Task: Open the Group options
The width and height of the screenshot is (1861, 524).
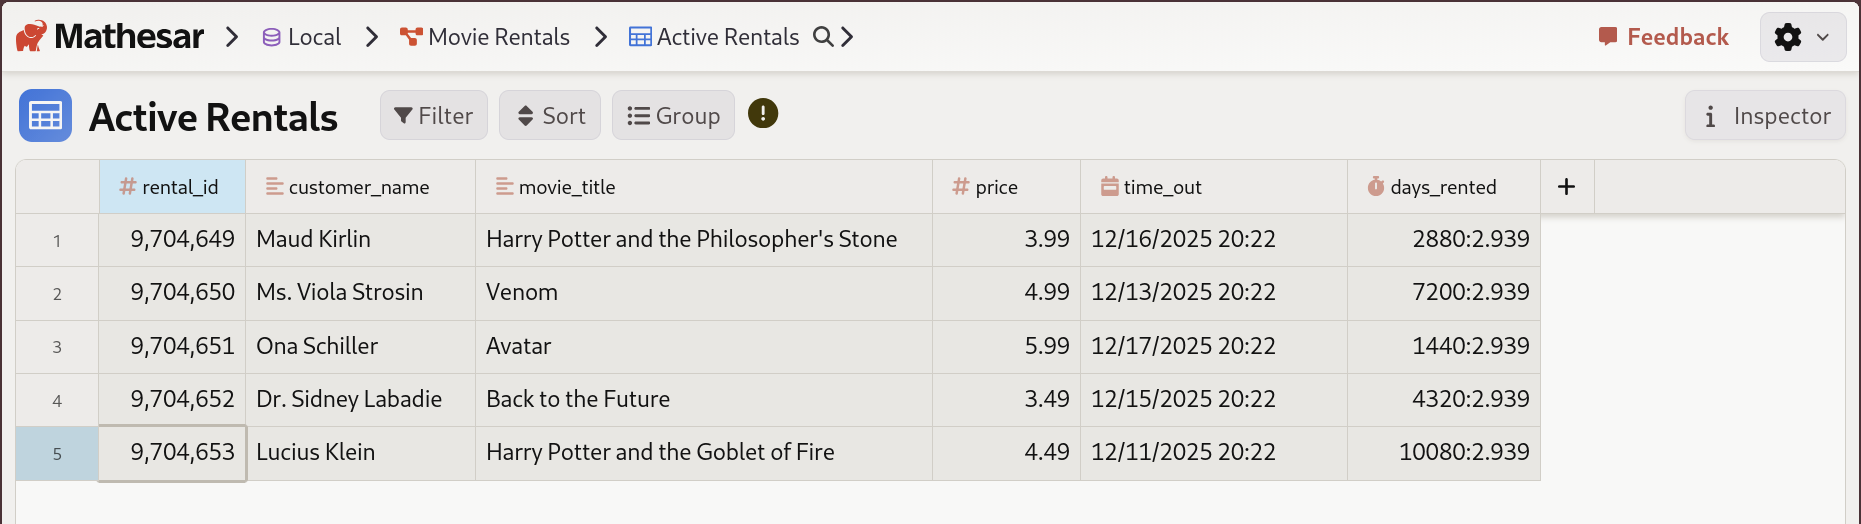Action: click(673, 116)
